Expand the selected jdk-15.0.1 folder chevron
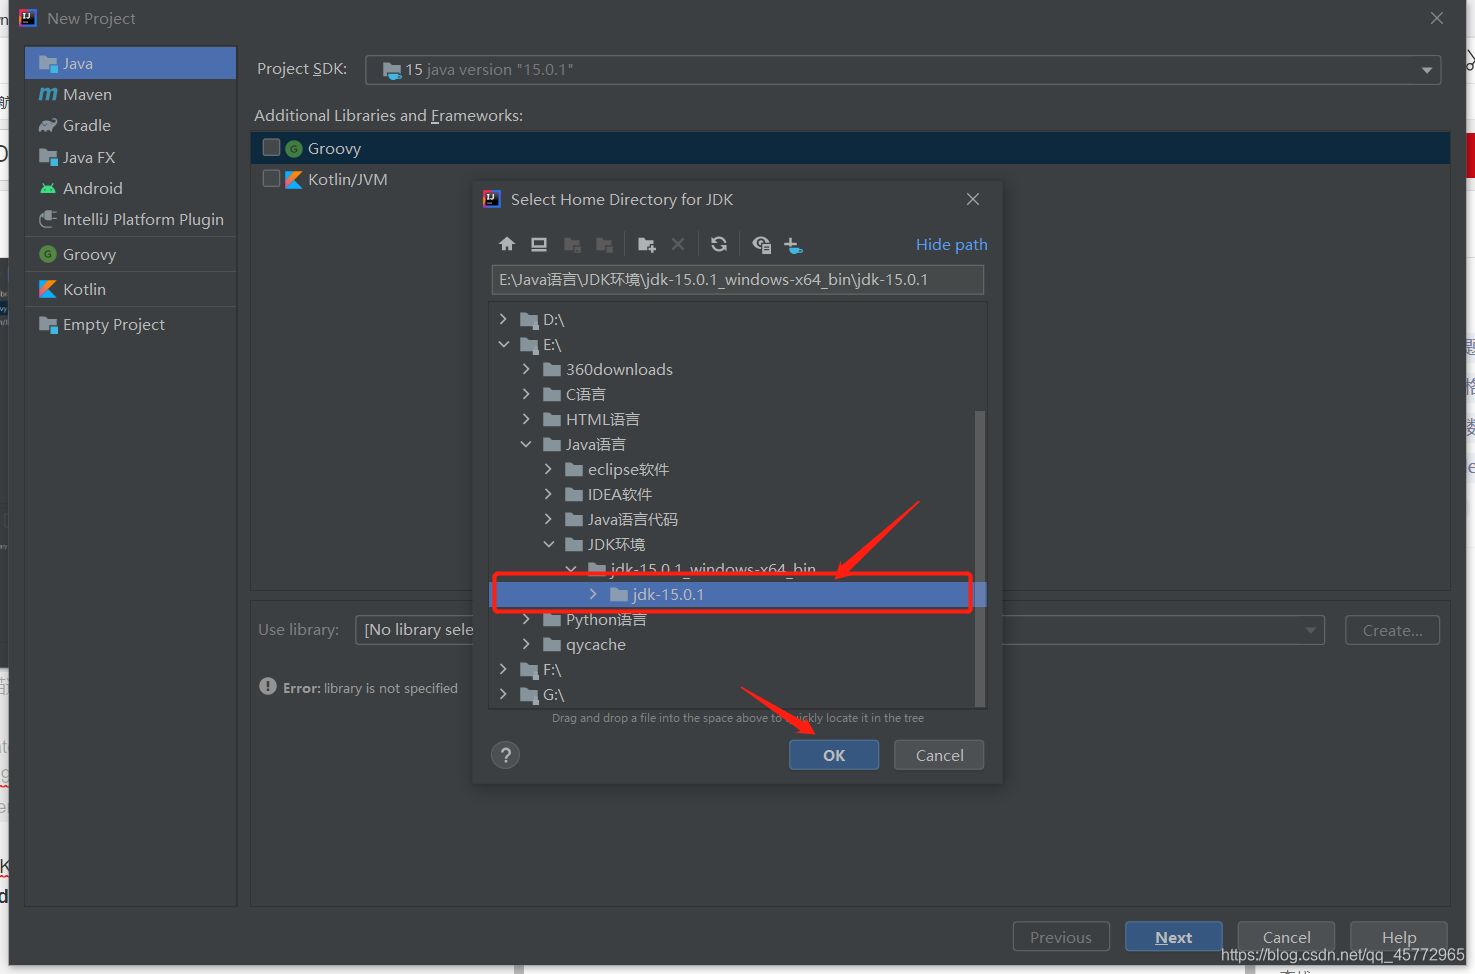The width and height of the screenshot is (1475, 974). click(593, 594)
